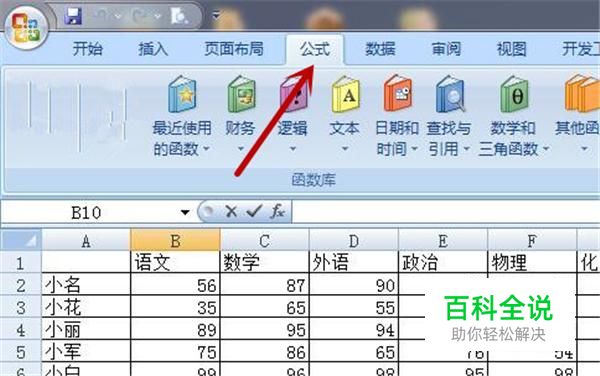Viewport: 600px width, 376px height.
Task: Open the 视图 tab
Action: (512, 49)
